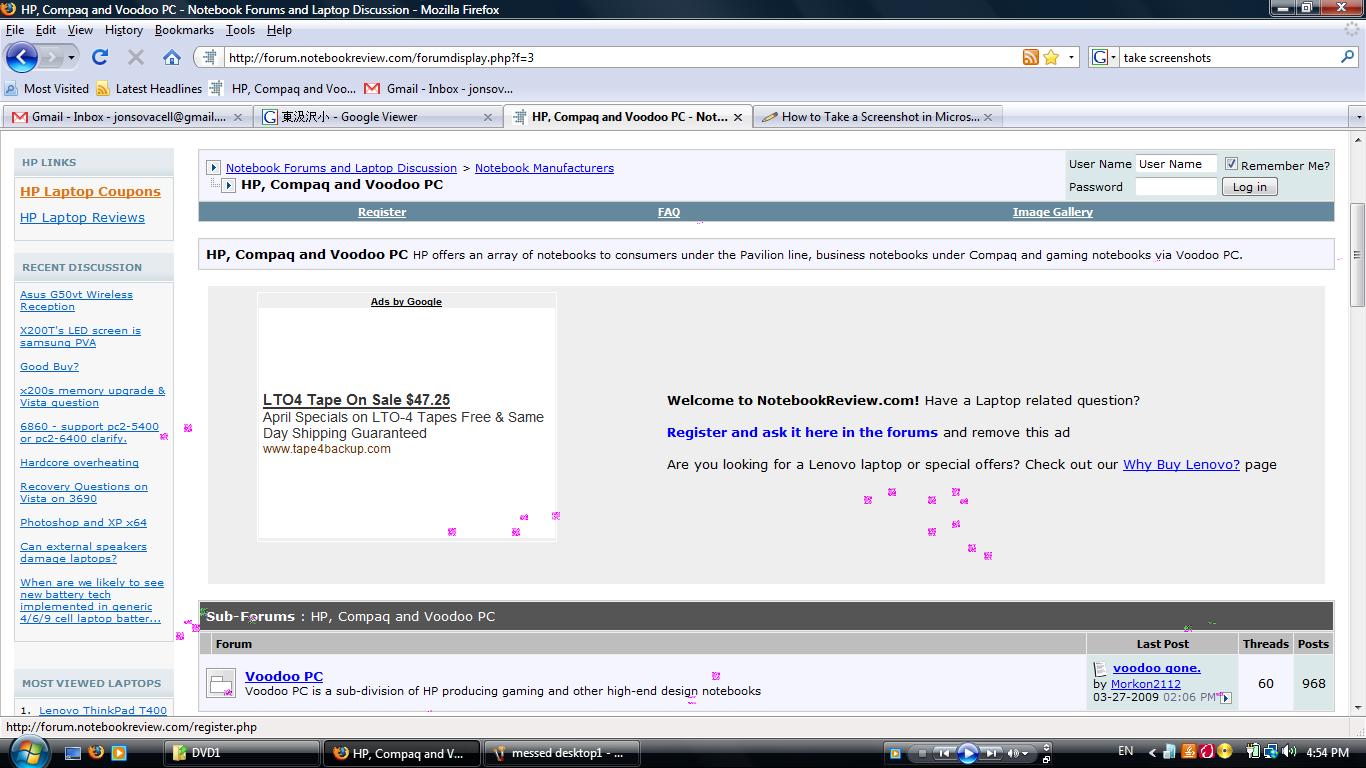Open the Bookmarks menu

pos(184,30)
